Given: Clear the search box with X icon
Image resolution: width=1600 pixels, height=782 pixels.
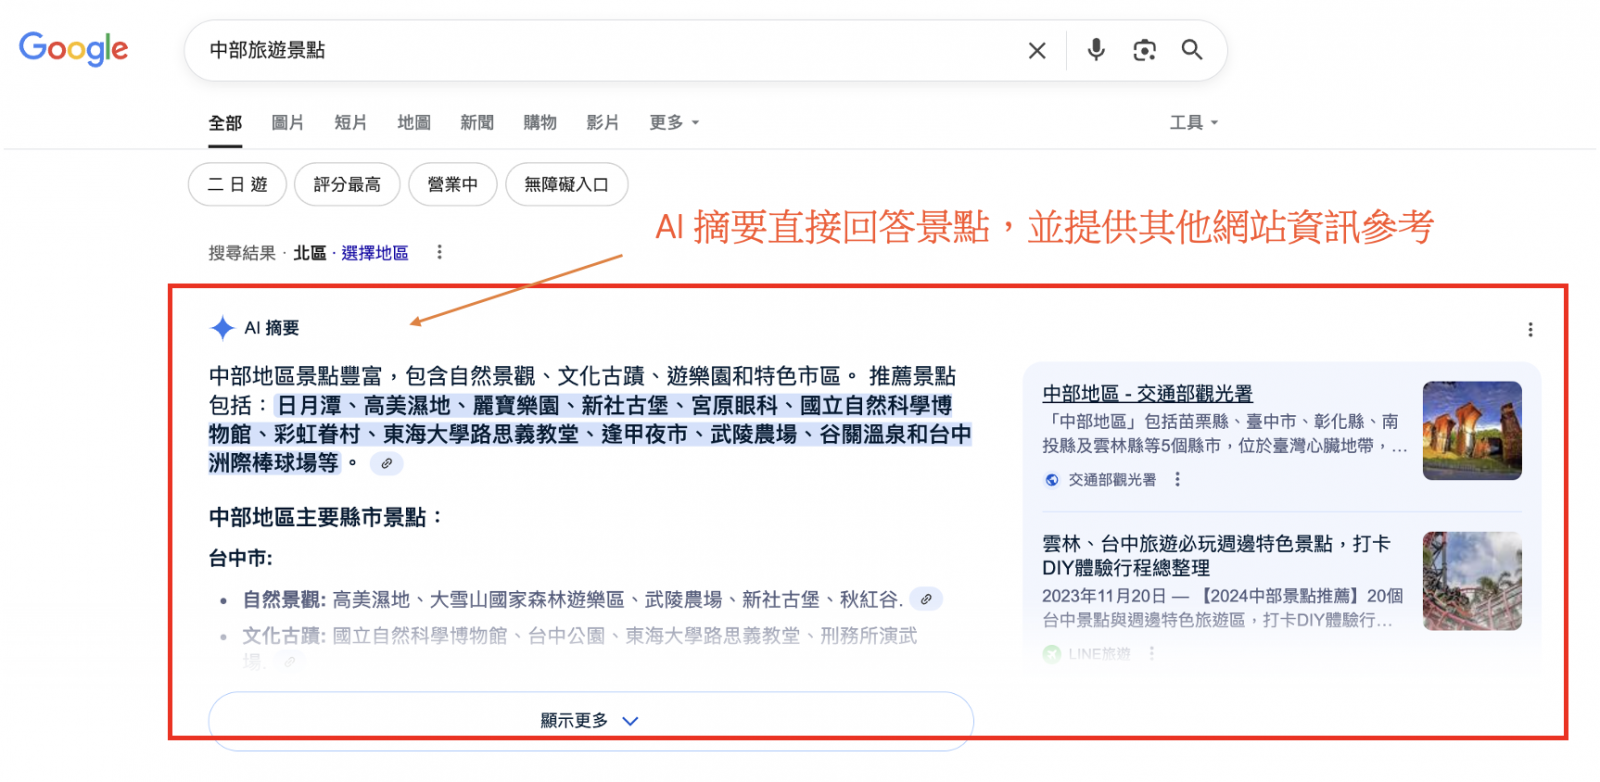Looking at the screenshot, I should pyautogui.click(x=1037, y=51).
